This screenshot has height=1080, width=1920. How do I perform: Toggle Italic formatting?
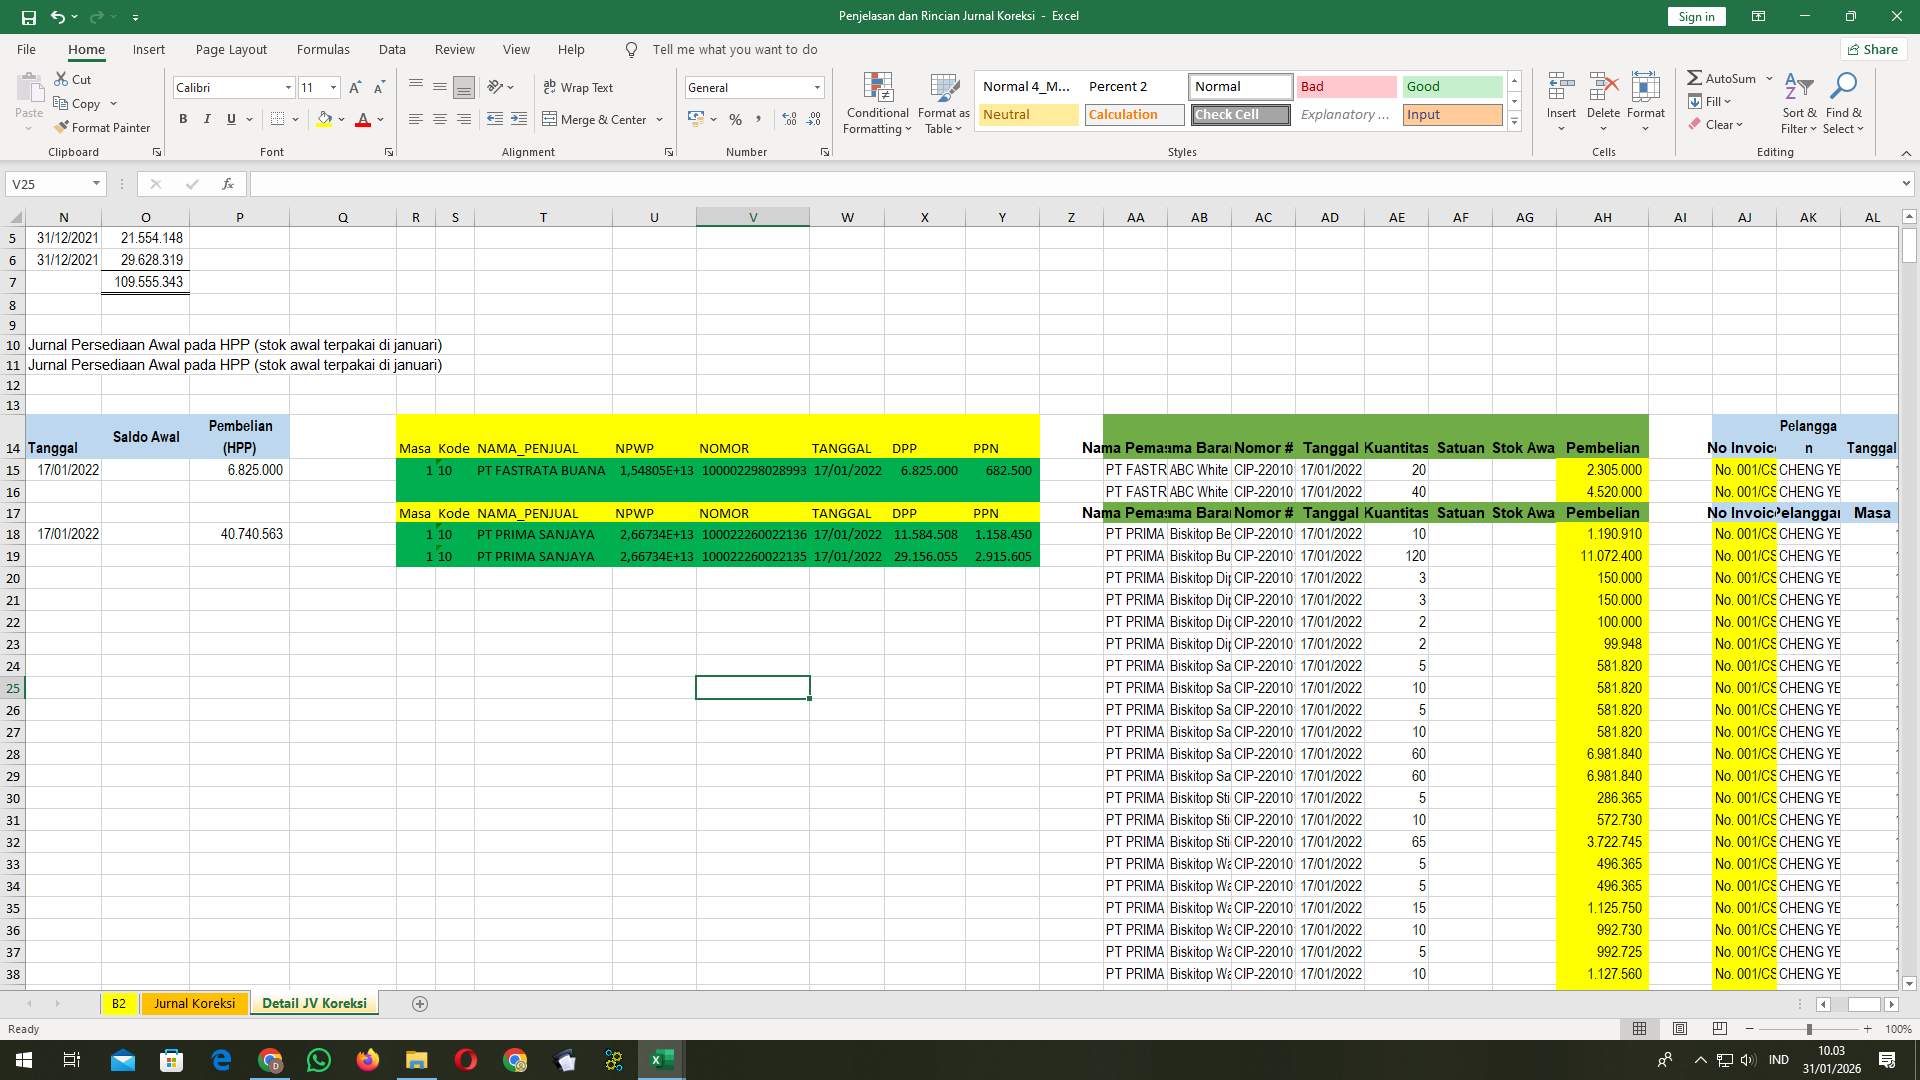207,119
